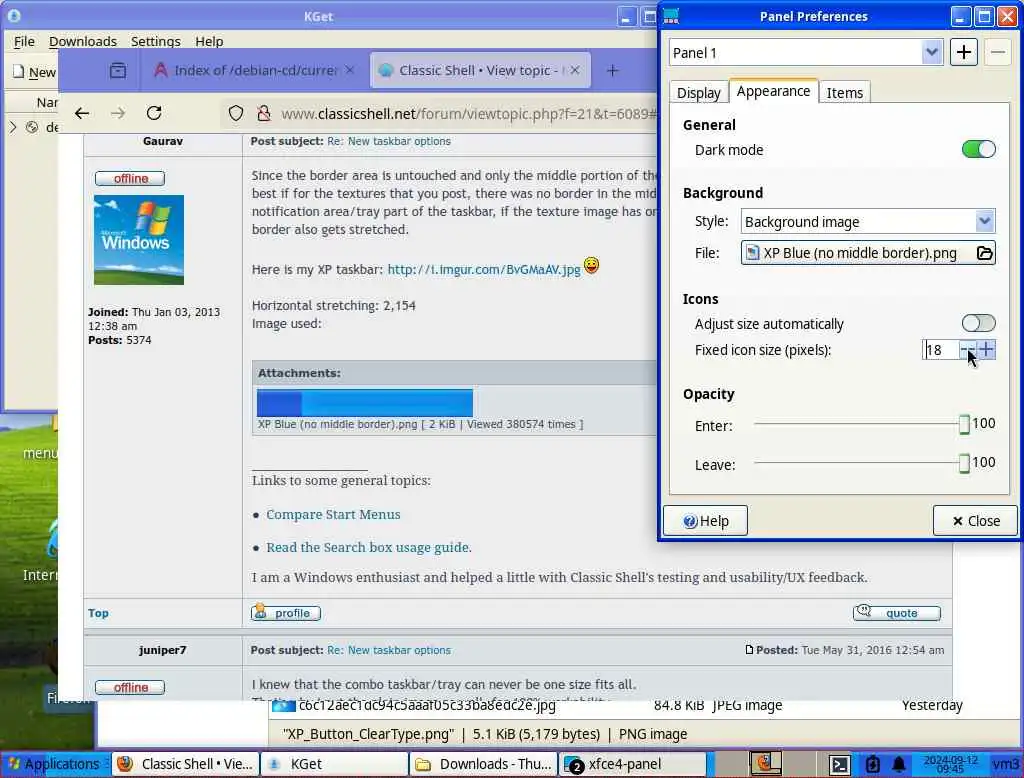1024x778 pixels.
Task: Remove the panel with minus button
Action: coord(997,52)
